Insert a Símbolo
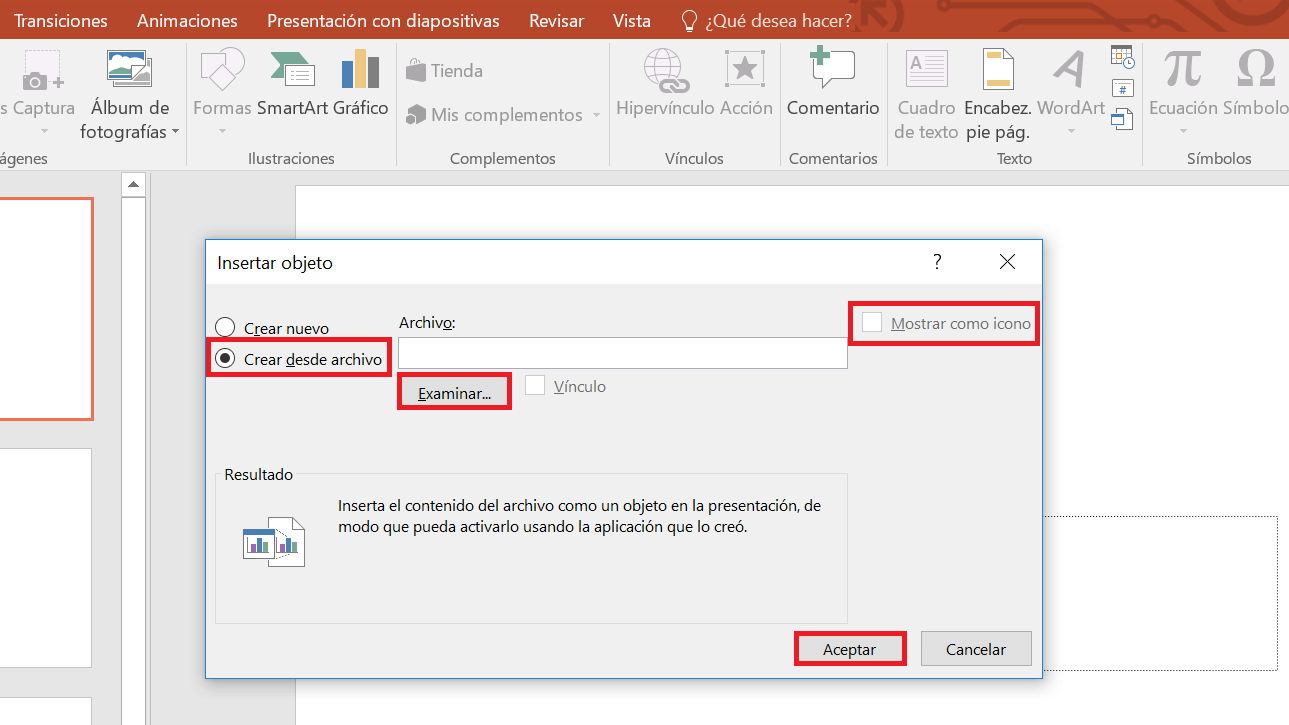 click(x=1255, y=85)
